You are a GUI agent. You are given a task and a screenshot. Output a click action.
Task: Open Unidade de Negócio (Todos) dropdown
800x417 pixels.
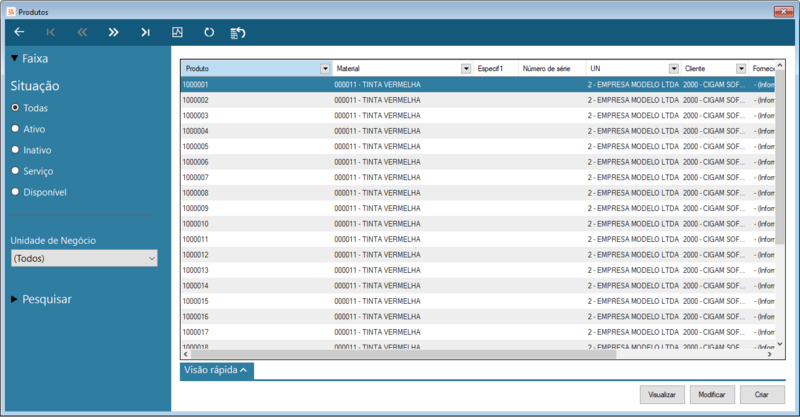[x=84, y=258]
